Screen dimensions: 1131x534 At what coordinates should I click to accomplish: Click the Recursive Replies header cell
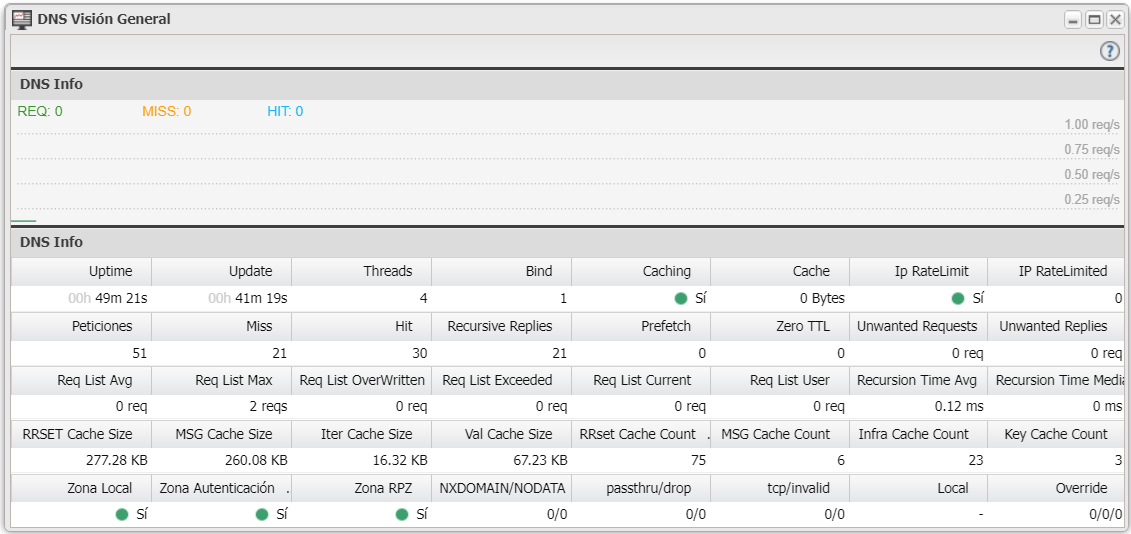point(507,326)
